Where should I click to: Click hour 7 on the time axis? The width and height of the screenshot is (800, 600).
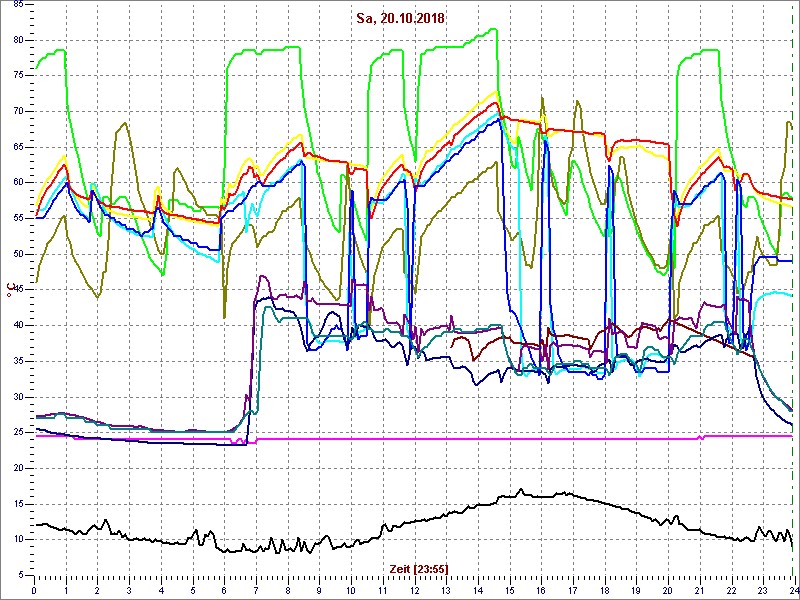click(256, 591)
